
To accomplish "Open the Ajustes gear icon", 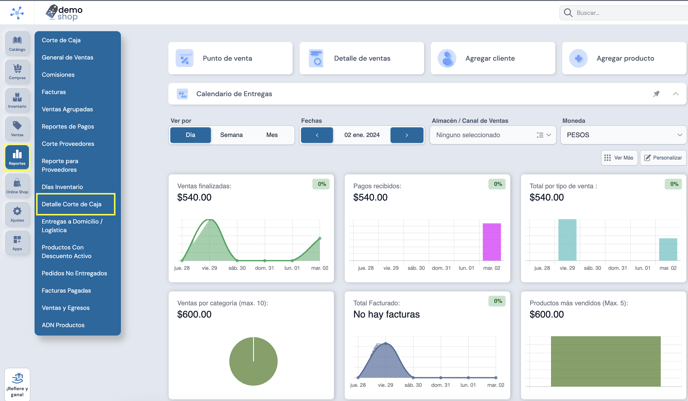I will (x=17, y=214).
